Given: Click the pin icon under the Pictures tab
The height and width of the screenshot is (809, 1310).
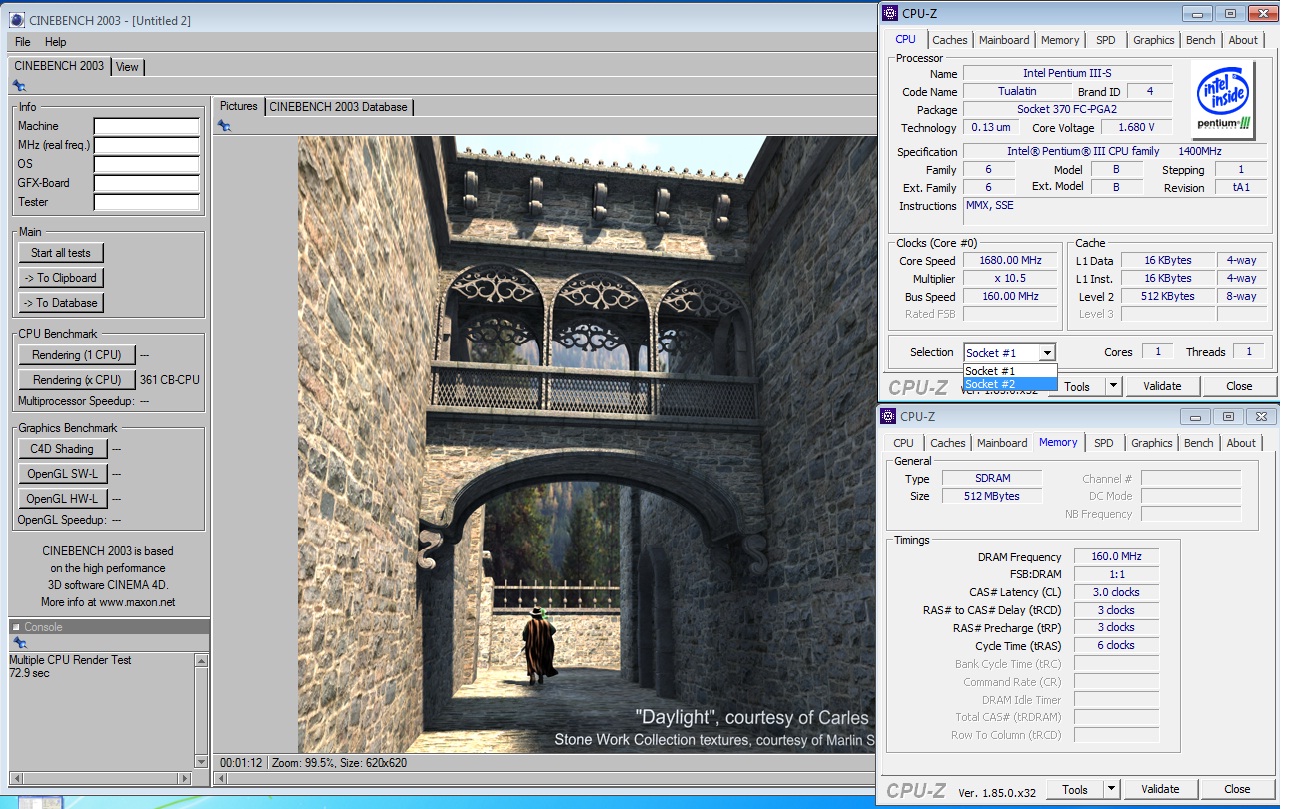Looking at the screenshot, I should (x=224, y=125).
